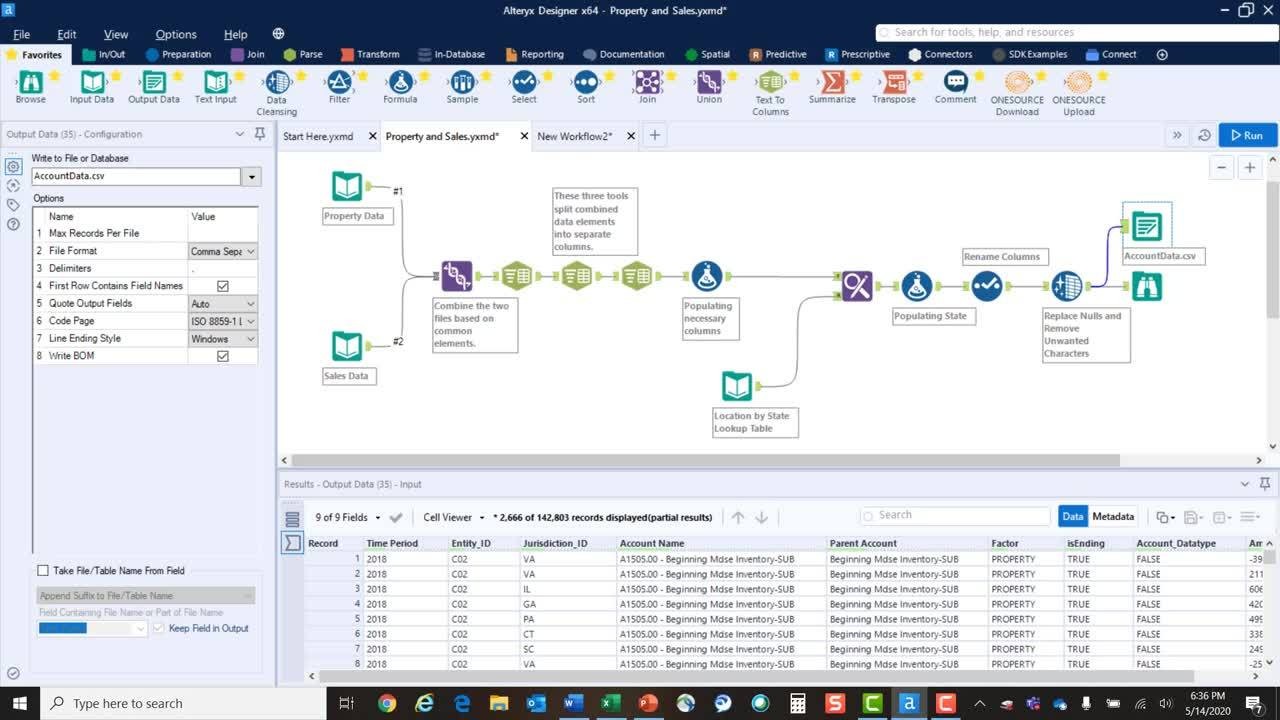Toggle the Write BOM checkbox
Viewport: 1280px width, 720px height.
tap(223, 356)
